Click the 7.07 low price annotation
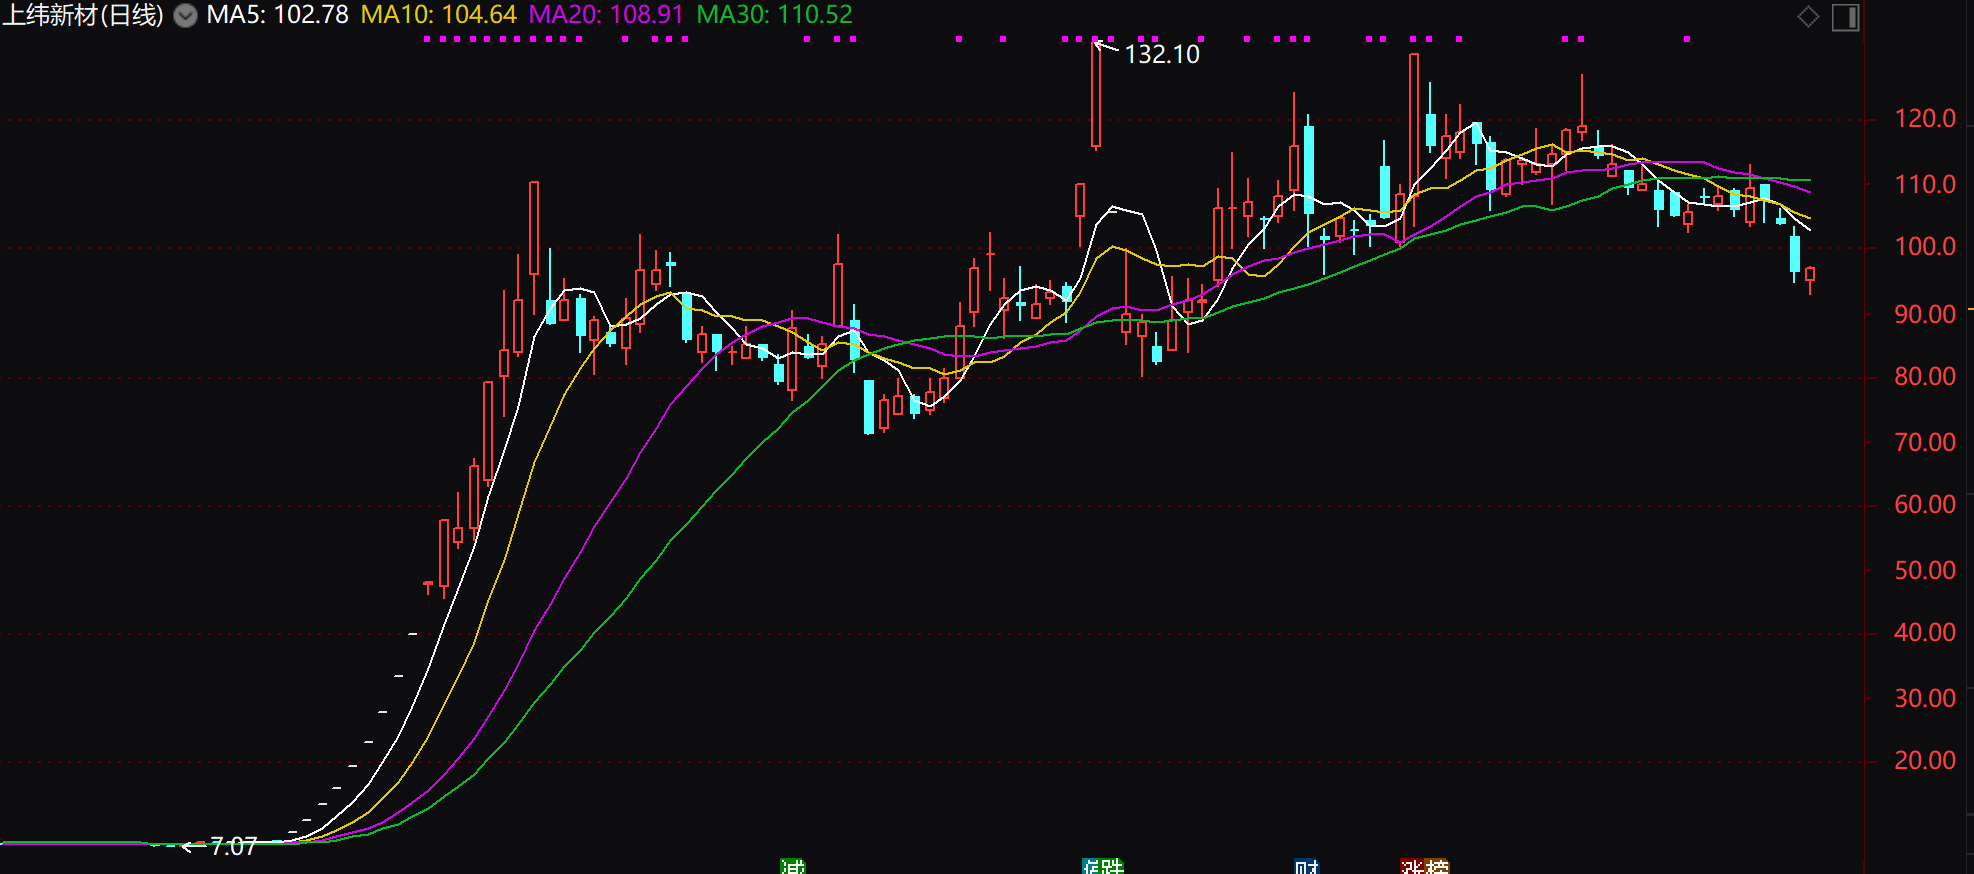1974x874 pixels. coord(234,847)
